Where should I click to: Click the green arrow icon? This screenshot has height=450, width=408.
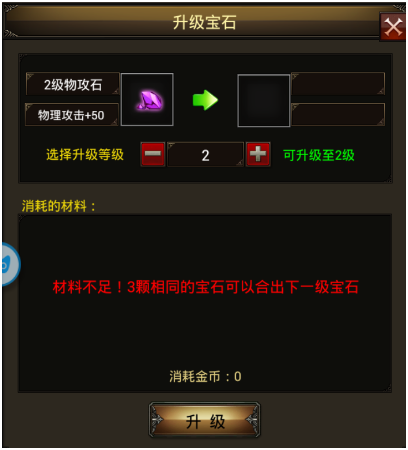205,100
